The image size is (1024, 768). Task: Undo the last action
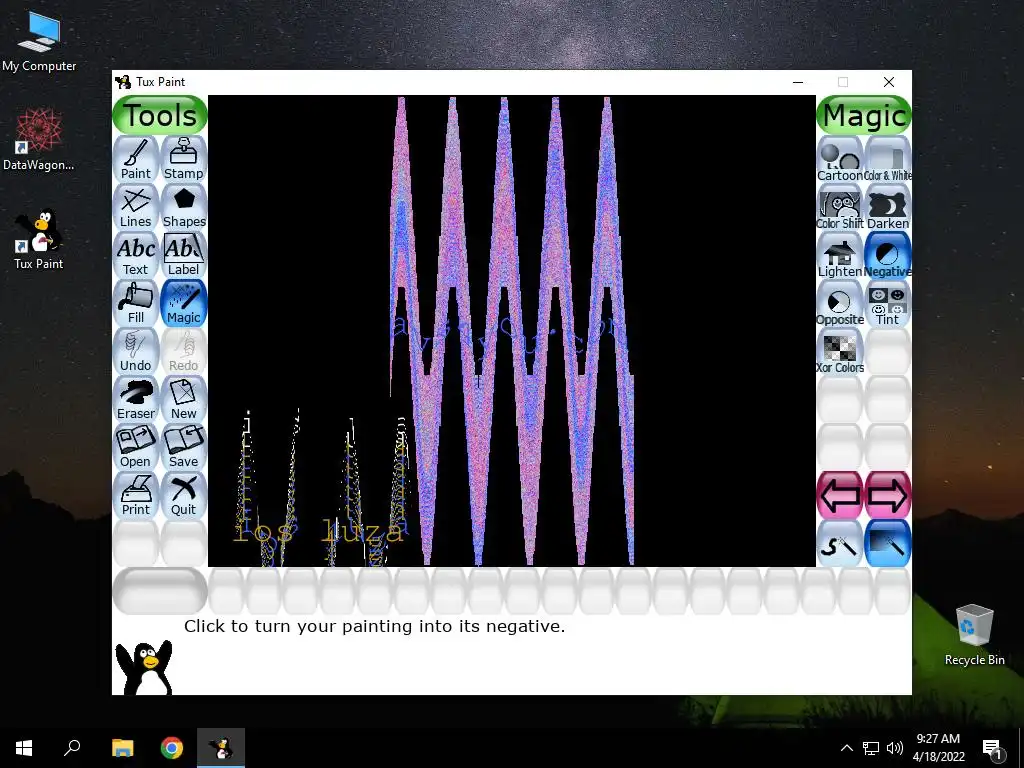pos(136,351)
